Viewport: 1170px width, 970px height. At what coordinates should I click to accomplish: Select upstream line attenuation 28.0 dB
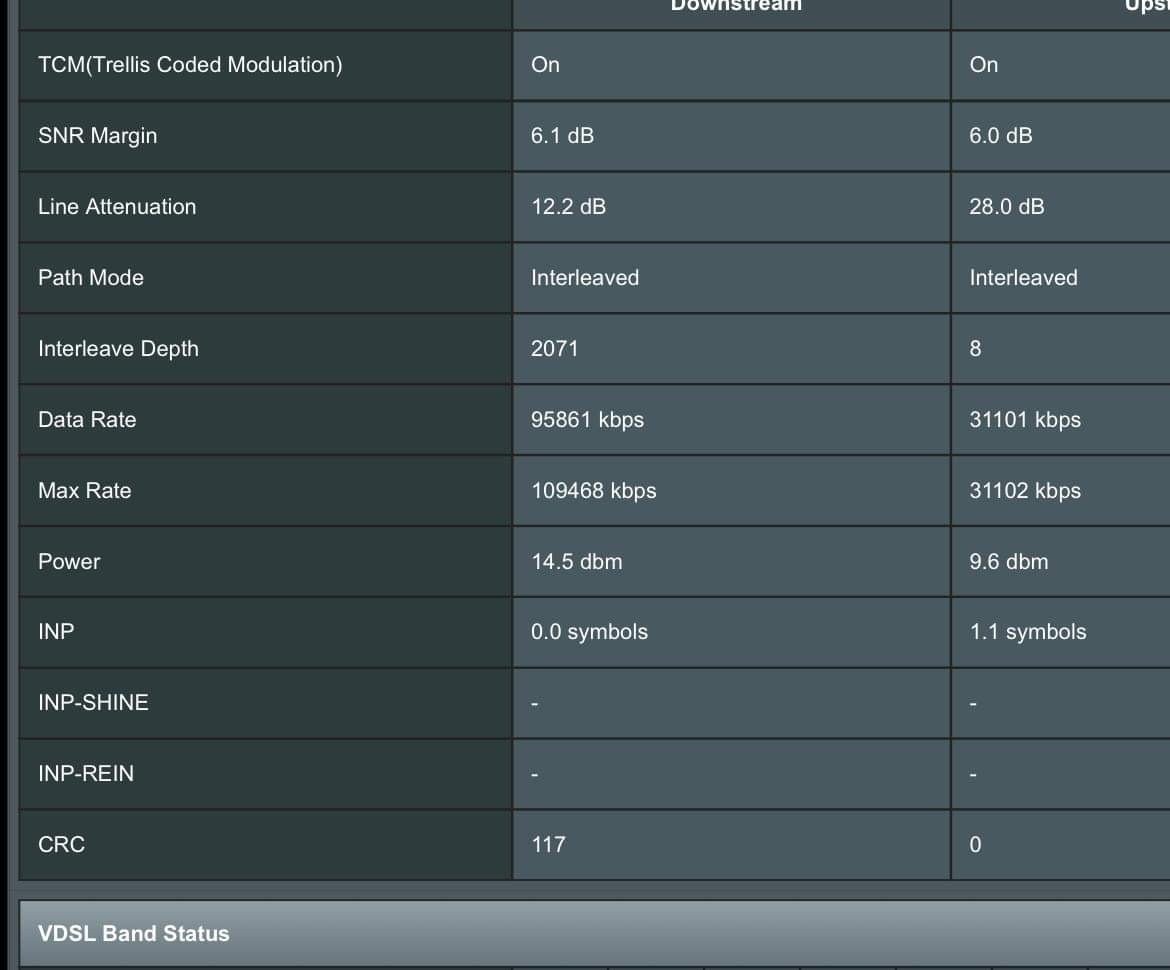tap(1006, 207)
